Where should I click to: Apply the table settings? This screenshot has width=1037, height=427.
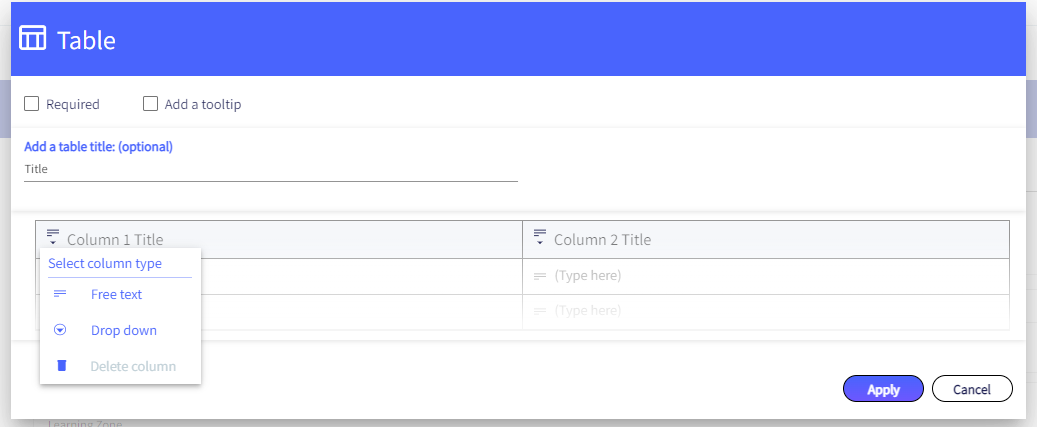pyautogui.click(x=883, y=389)
